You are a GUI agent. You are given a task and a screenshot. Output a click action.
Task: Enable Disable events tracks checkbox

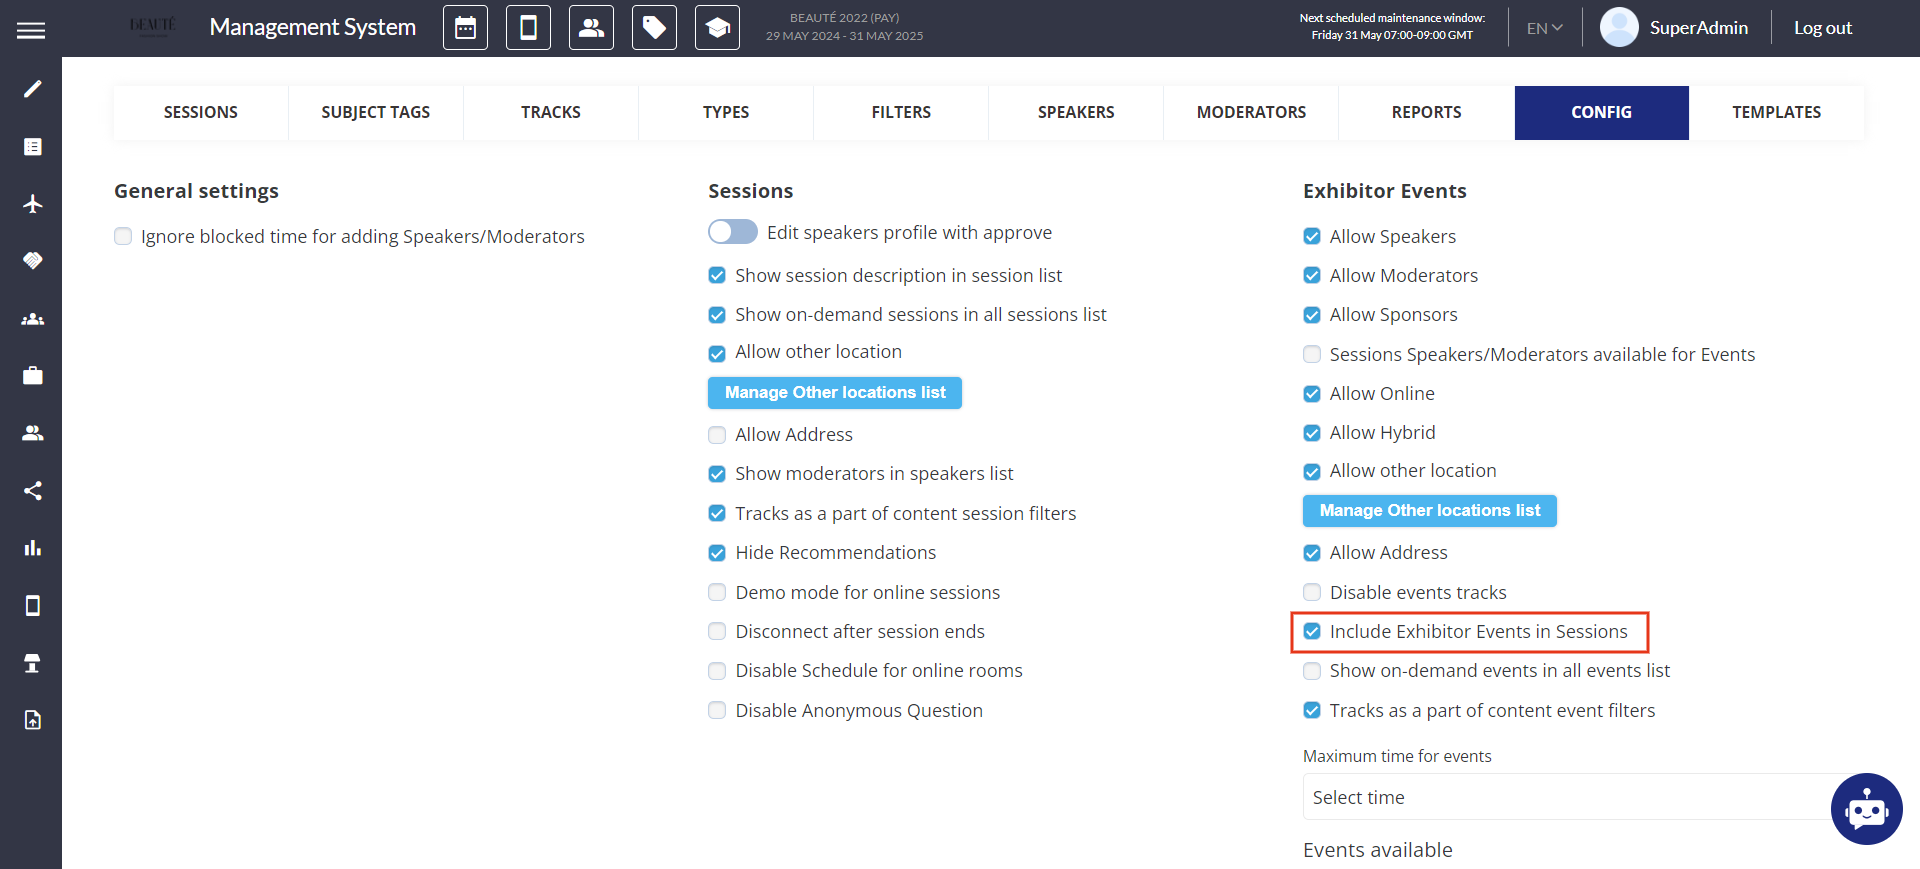tap(1312, 593)
